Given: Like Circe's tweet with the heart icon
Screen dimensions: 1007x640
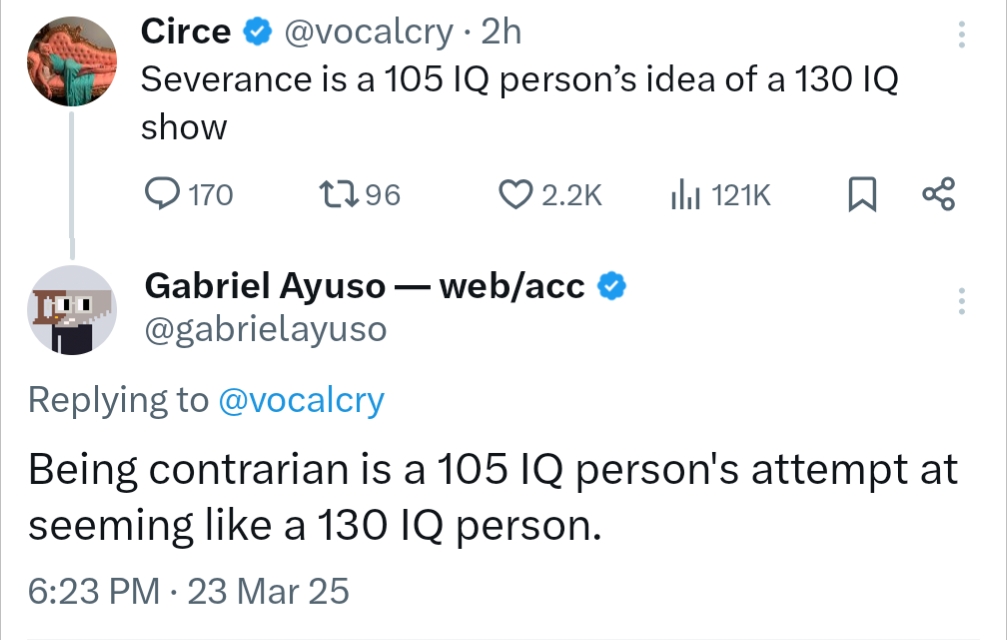Looking at the screenshot, I should click(x=513, y=194).
